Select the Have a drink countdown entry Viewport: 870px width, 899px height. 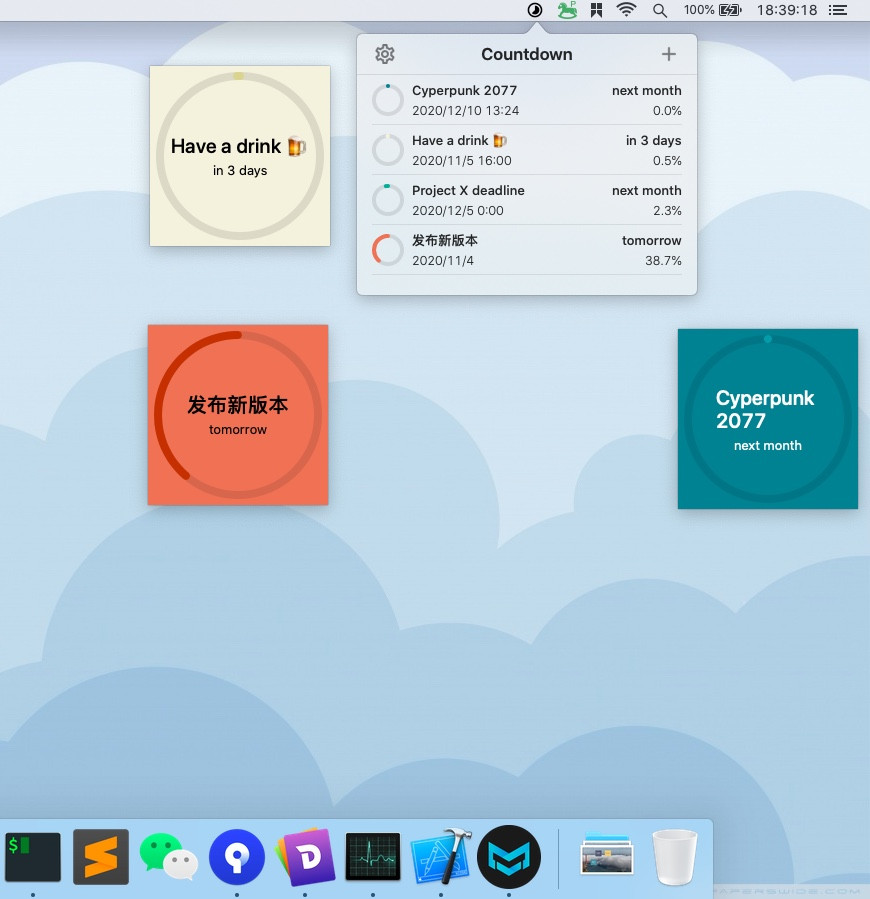[526, 150]
